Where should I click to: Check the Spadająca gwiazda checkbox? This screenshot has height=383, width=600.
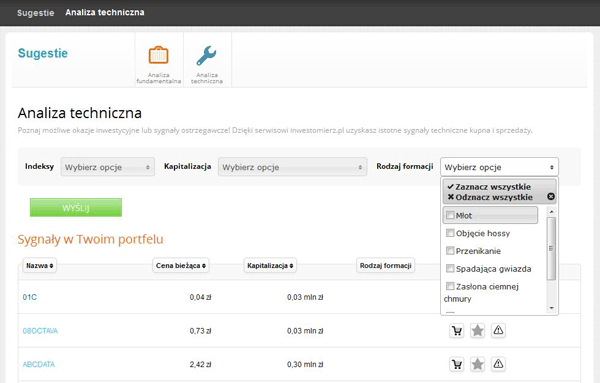(450, 268)
